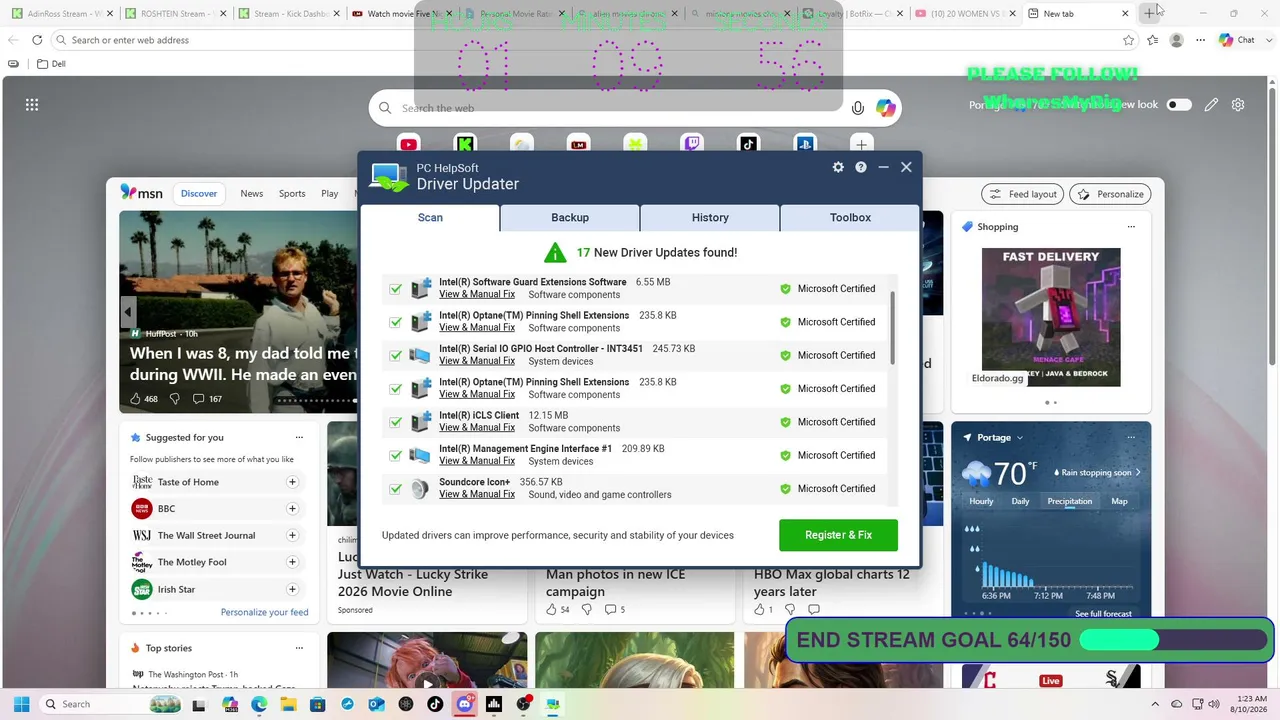This screenshot has height=720, width=1280.
Task: Open View & Manual Fix for Soundcore Icon+
Action: tap(477, 495)
